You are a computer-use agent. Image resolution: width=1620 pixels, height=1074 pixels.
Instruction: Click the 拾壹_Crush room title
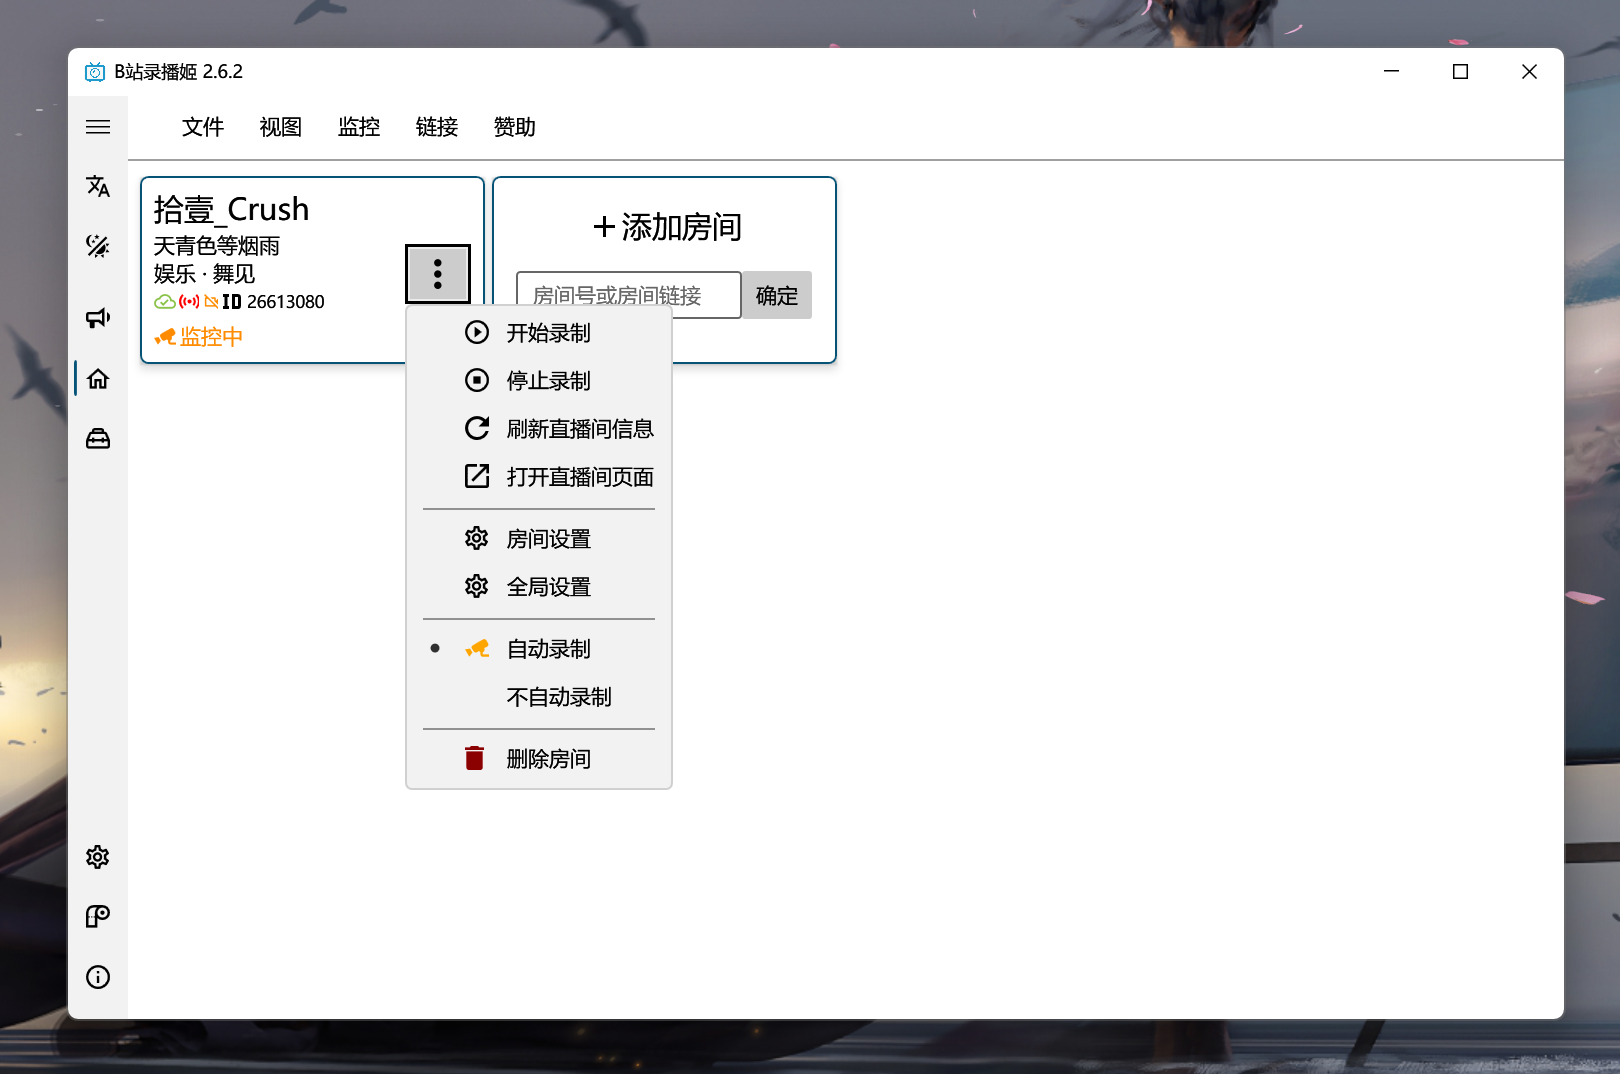(x=231, y=209)
